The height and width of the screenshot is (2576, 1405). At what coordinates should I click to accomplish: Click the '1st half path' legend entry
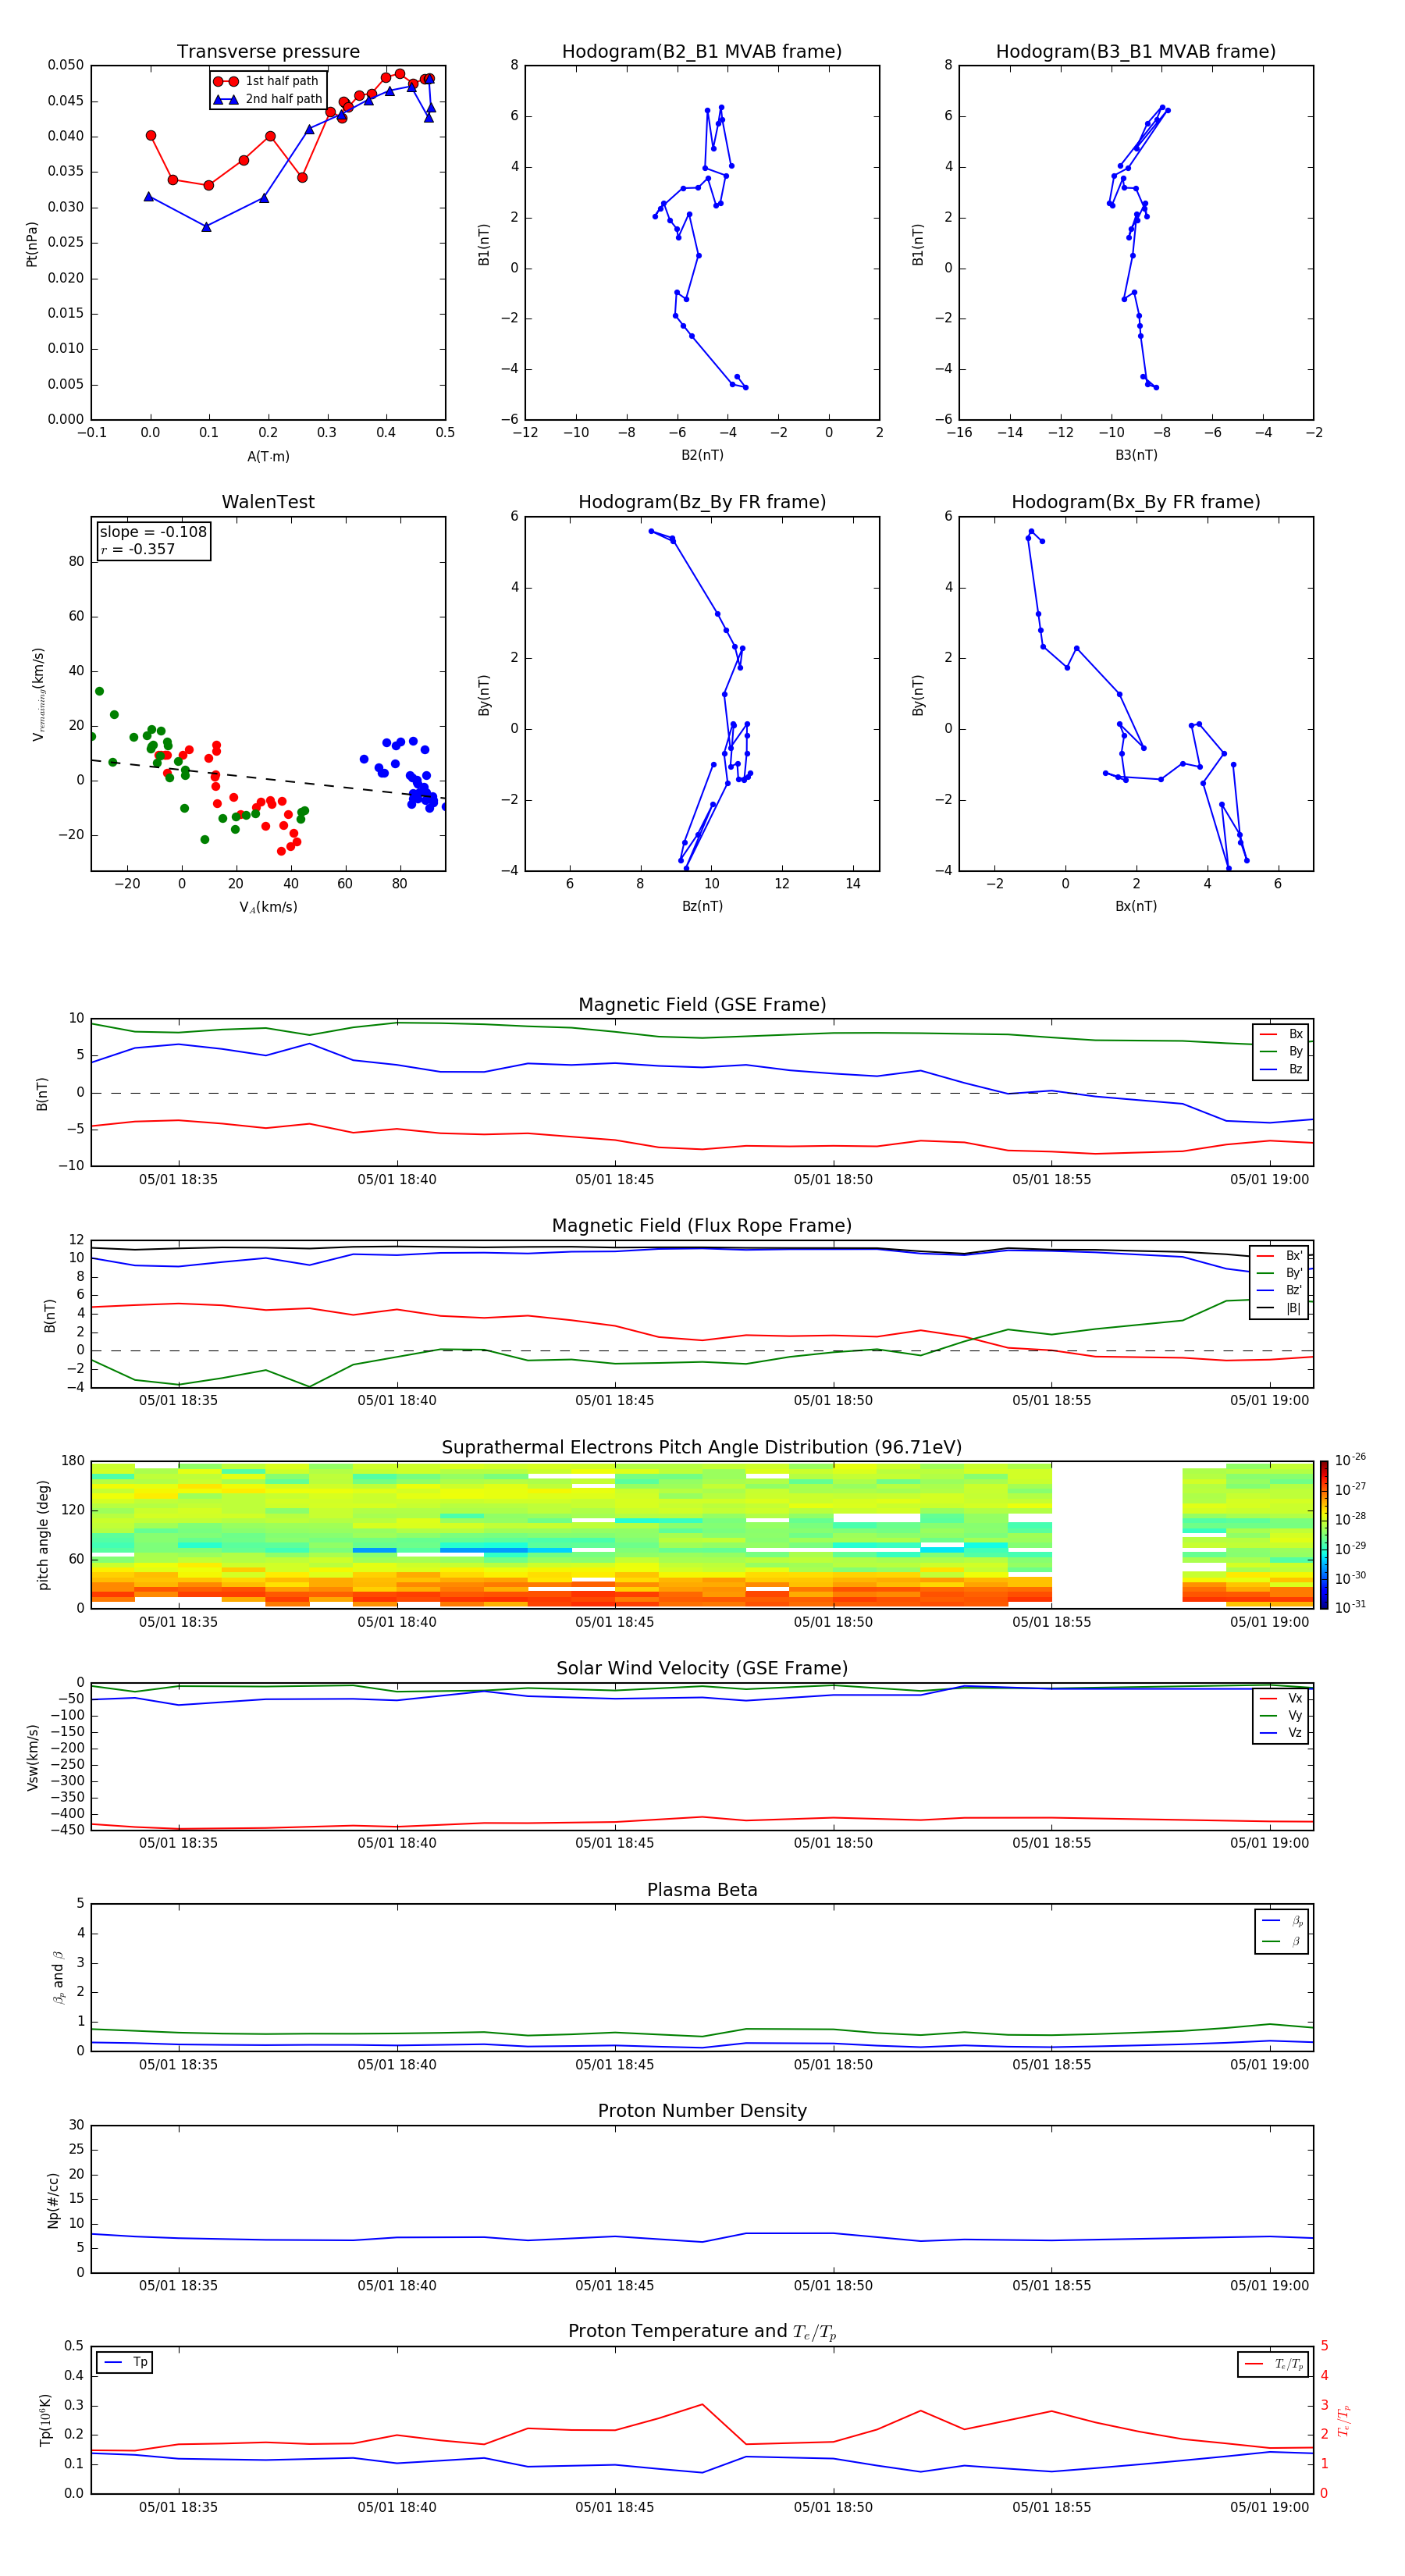click(267, 81)
